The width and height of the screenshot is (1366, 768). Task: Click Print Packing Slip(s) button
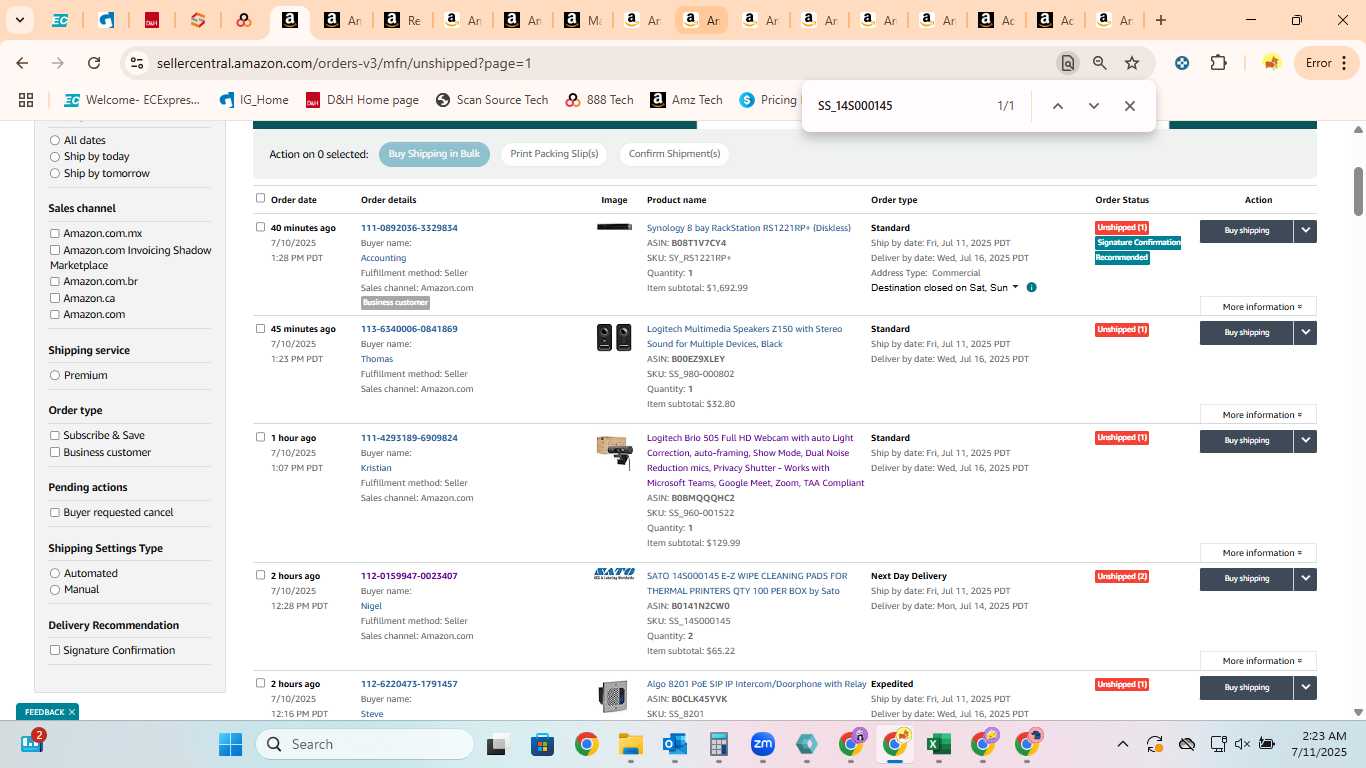pos(554,154)
